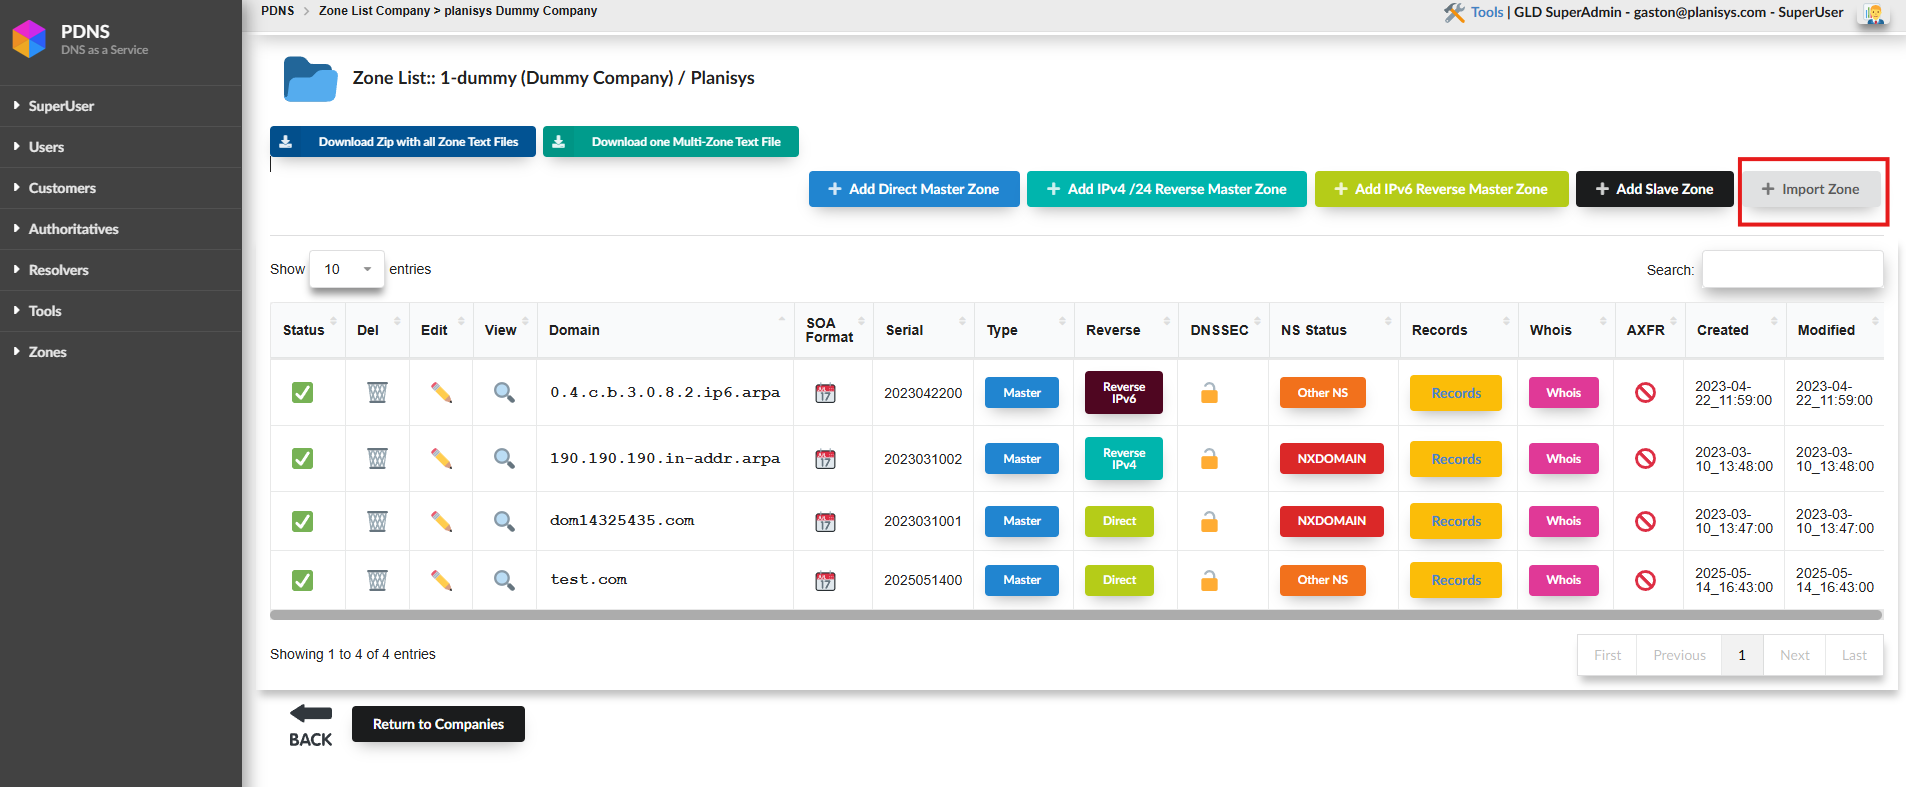This screenshot has height=787, width=1906.
Task: Click pencil edit icon for dom14325435.com
Action: click(x=441, y=522)
